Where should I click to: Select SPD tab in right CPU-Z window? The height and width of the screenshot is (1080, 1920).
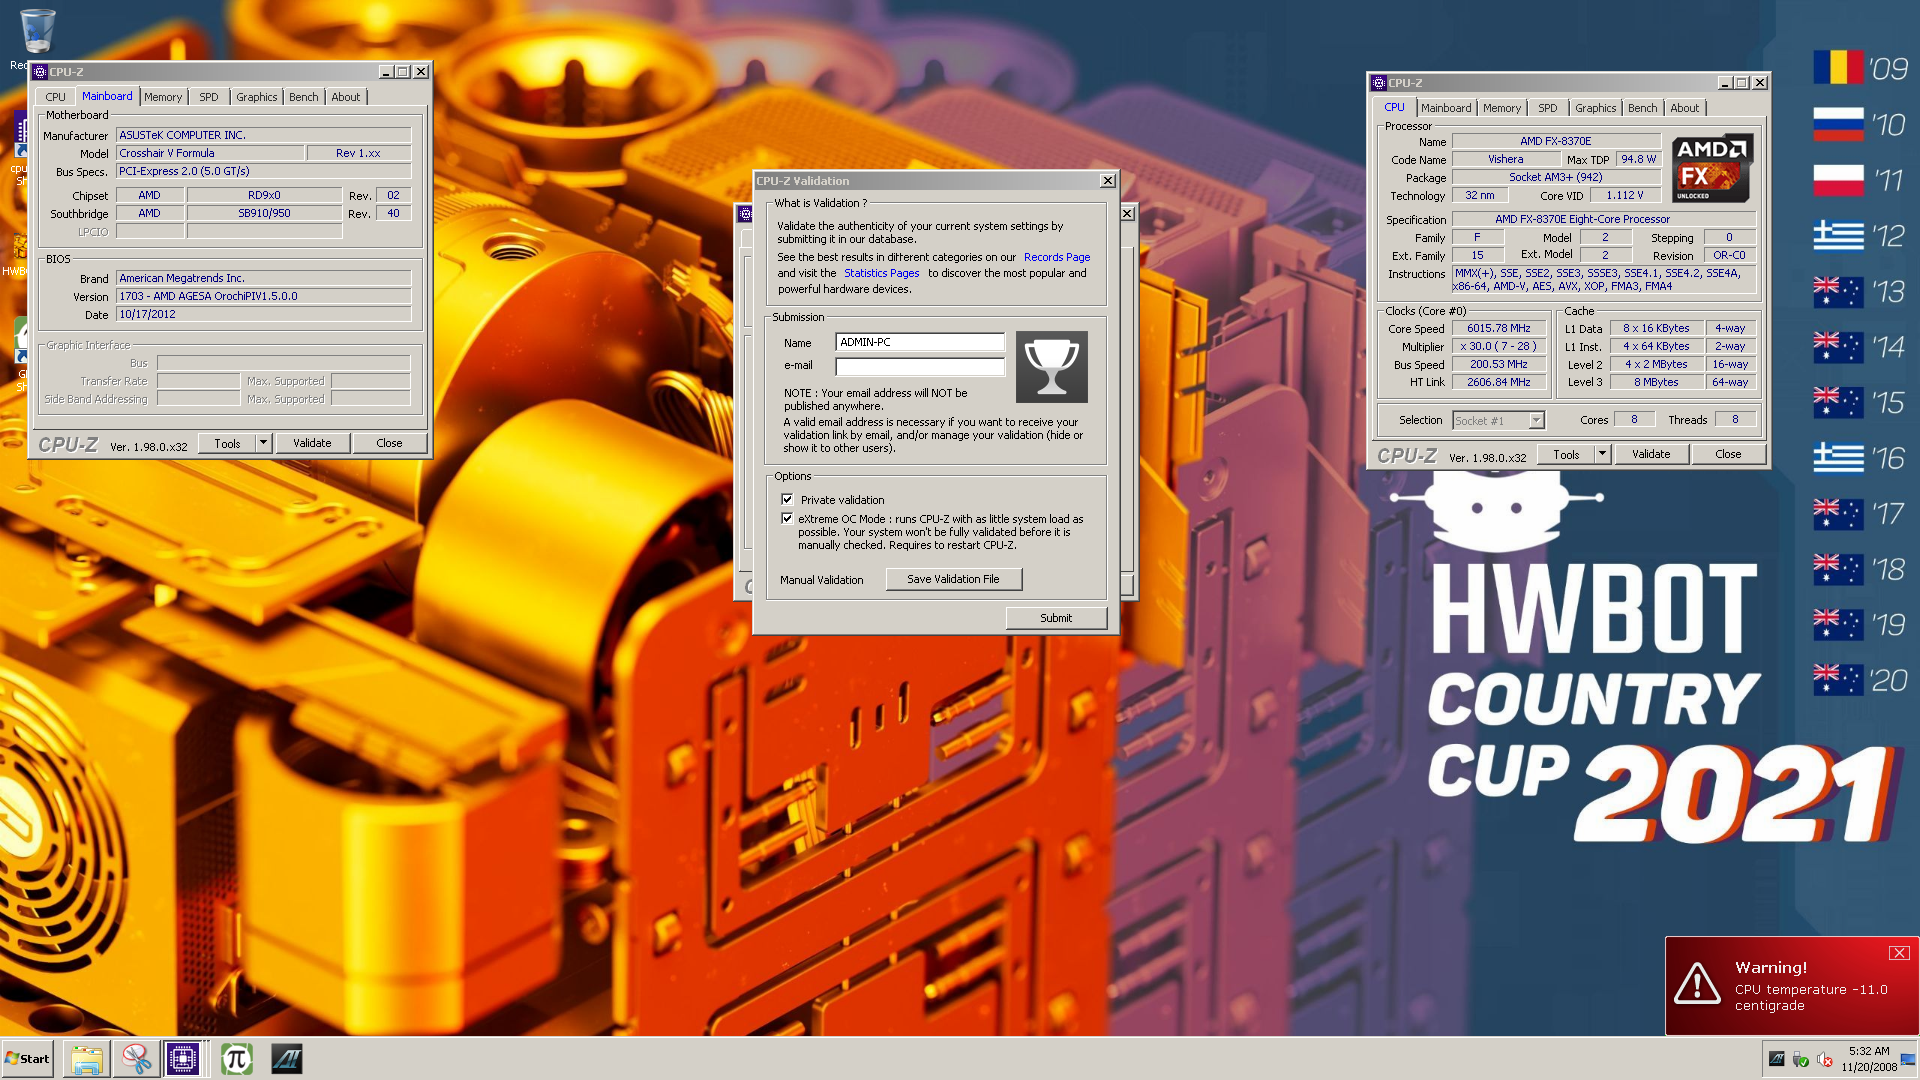coord(1548,108)
